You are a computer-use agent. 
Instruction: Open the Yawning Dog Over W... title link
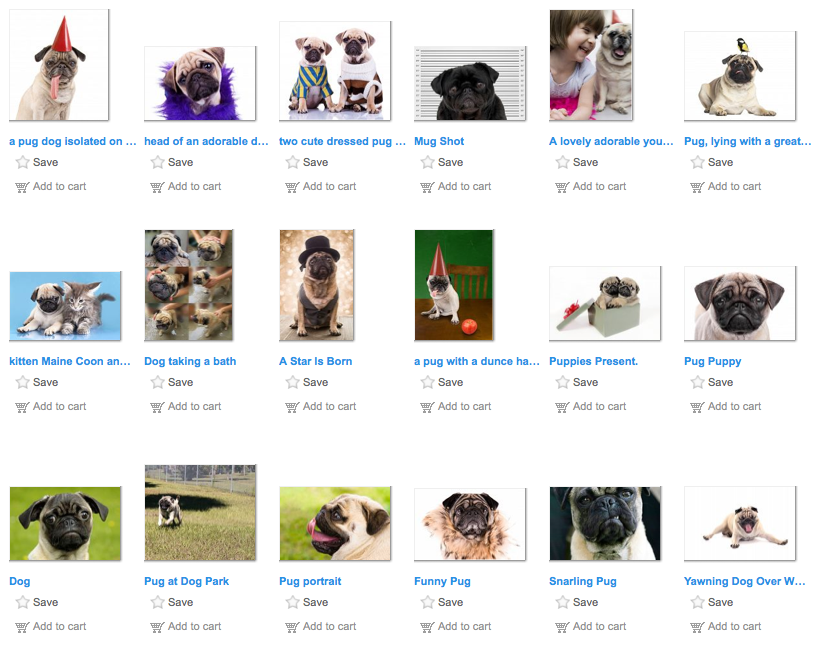(744, 581)
